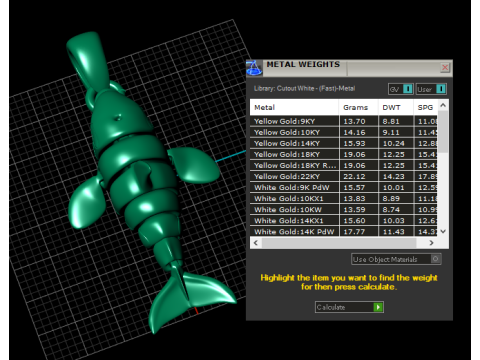Image resolution: width=480 pixels, height=360 pixels.
Task: Click the 11.43 DWT cell
Action: (396, 231)
